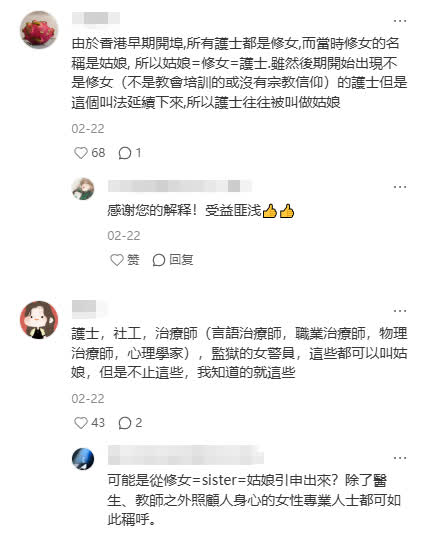Open more options on 感谢您的解释 reply
428x535 pixels.
pos(400,187)
